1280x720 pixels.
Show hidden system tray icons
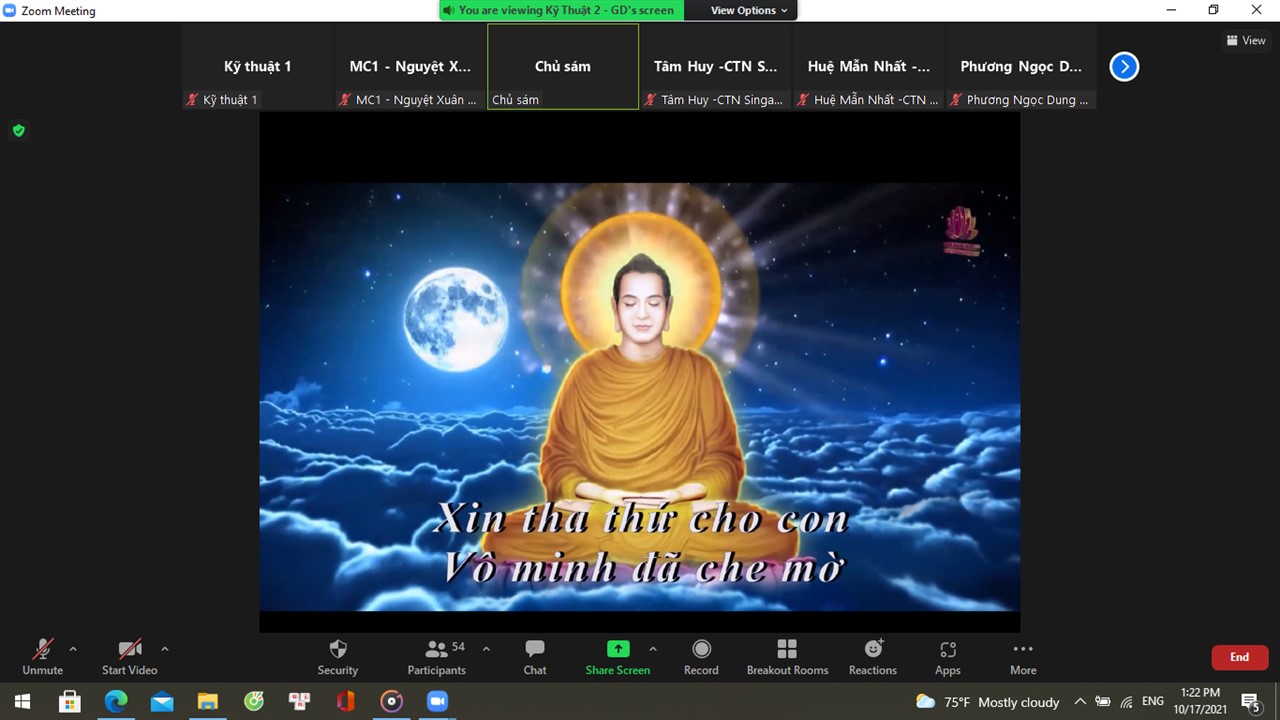coord(1080,702)
